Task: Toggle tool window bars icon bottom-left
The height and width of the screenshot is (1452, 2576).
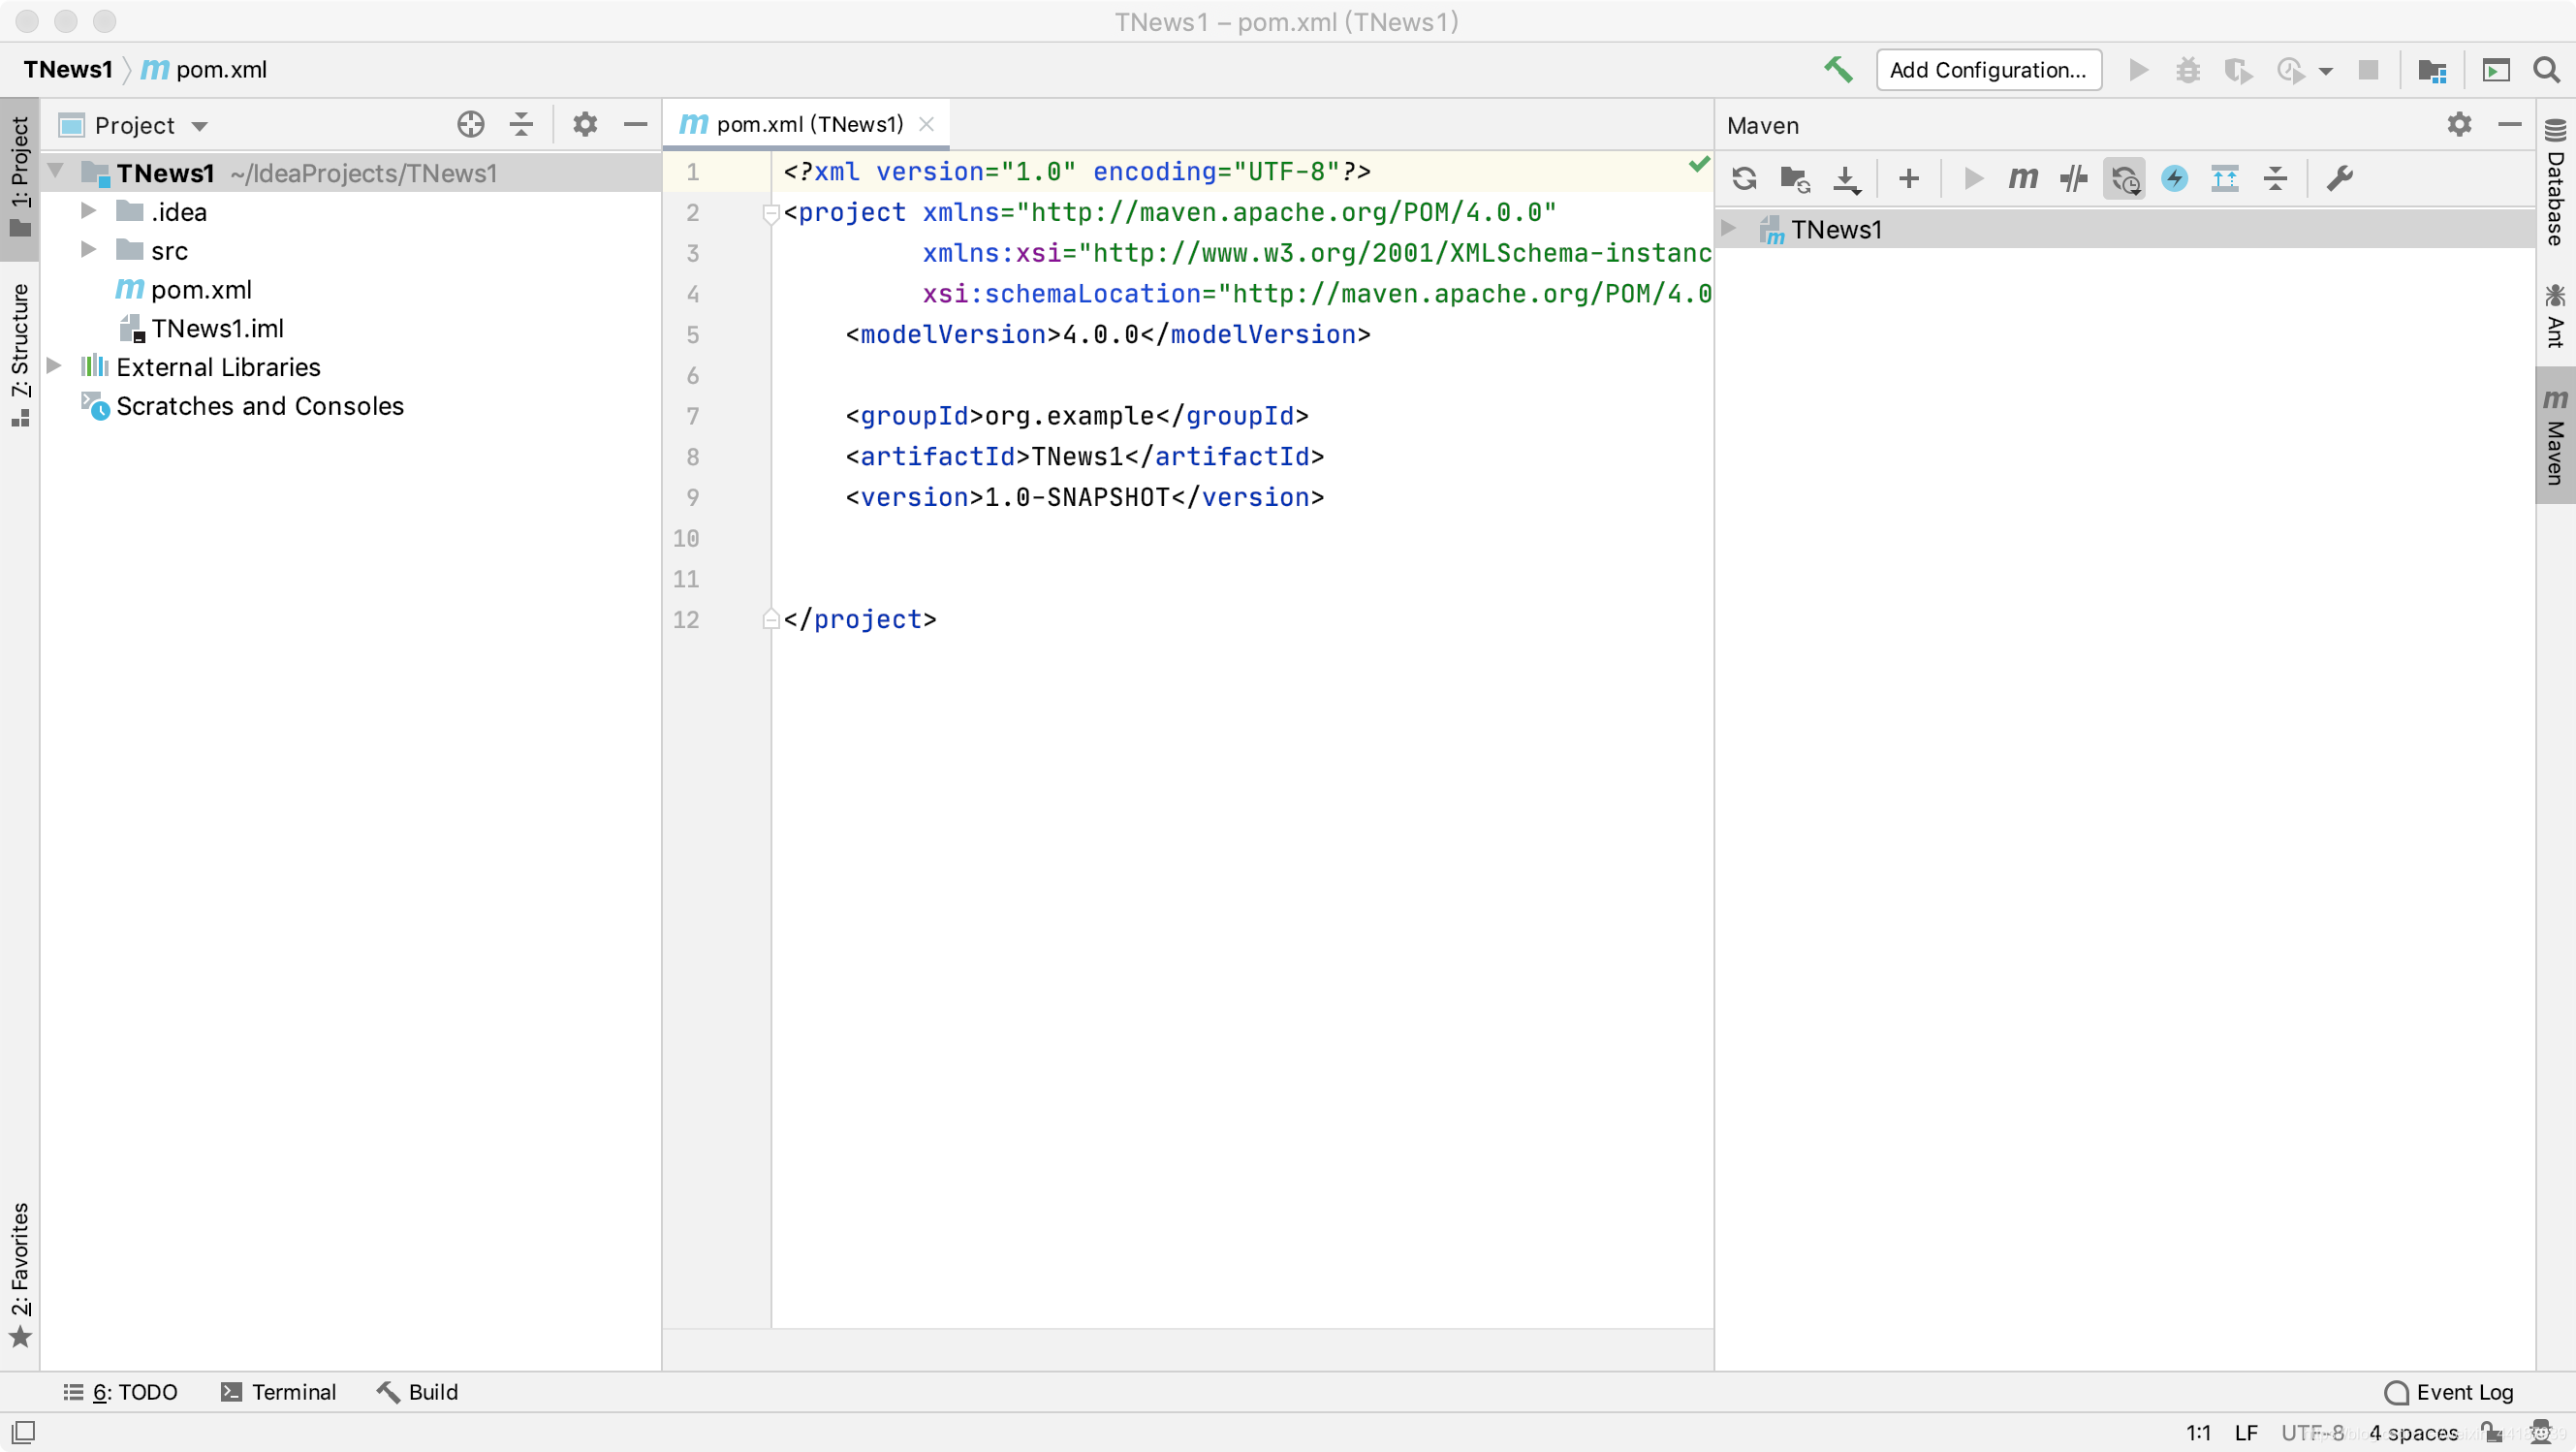Action: (x=23, y=1432)
